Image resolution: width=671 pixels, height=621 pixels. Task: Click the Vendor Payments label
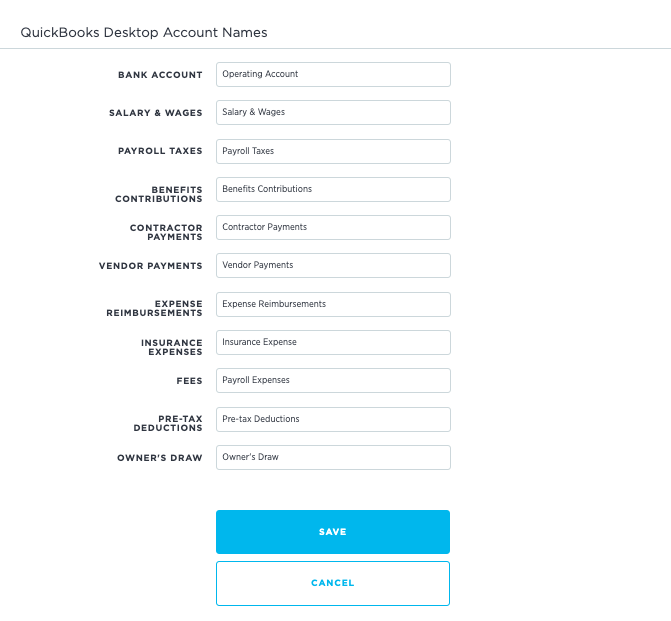tap(151, 266)
